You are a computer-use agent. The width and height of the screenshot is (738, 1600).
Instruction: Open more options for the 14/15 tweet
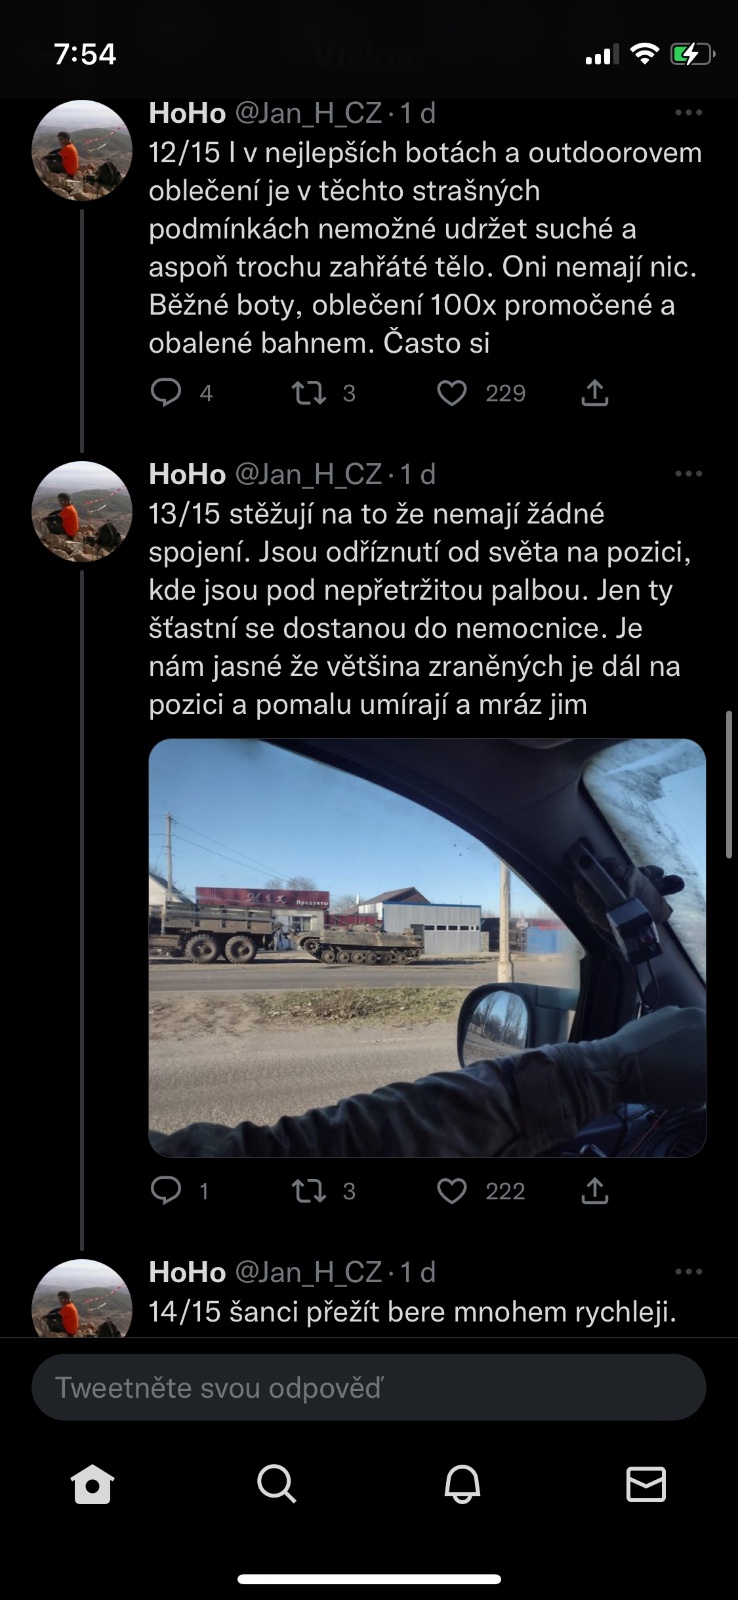[689, 1272]
